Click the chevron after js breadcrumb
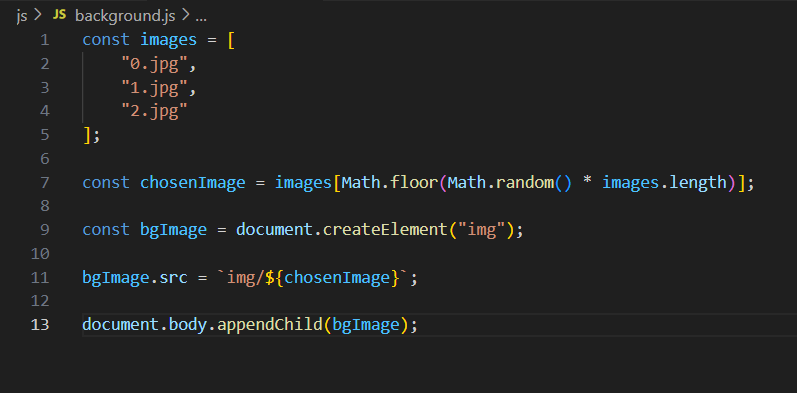This screenshot has height=393, width=797. [x=37, y=16]
